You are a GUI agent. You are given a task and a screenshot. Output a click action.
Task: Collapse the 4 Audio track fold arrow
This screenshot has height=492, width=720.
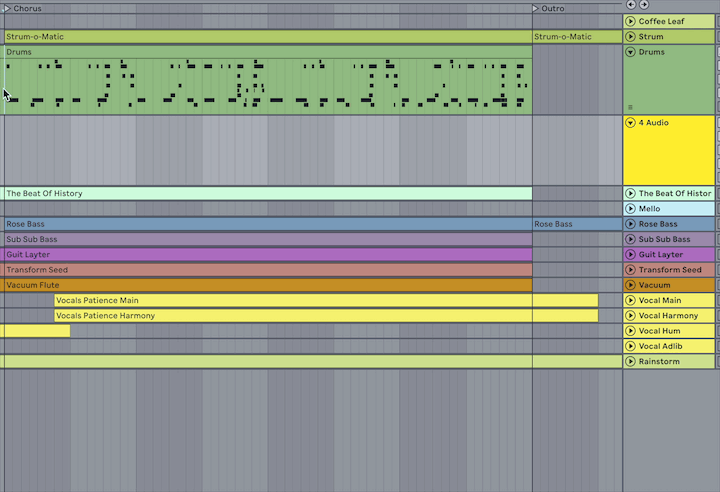point(631,123)
